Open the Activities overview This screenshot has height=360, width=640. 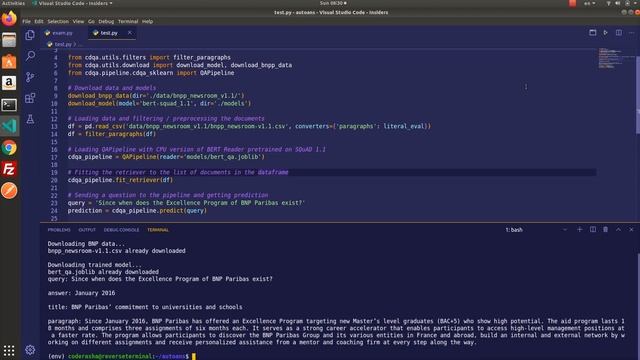point(13,3)
